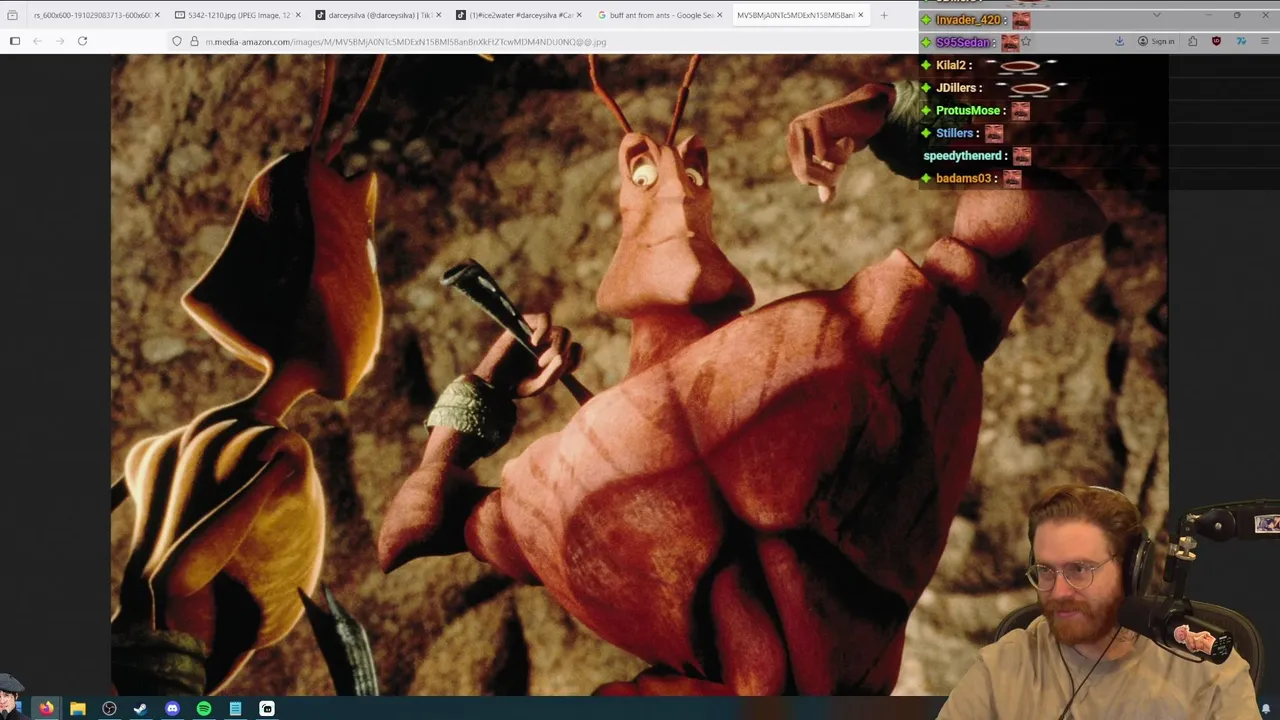Open Firefox from the taskbar

pos(46,708)
